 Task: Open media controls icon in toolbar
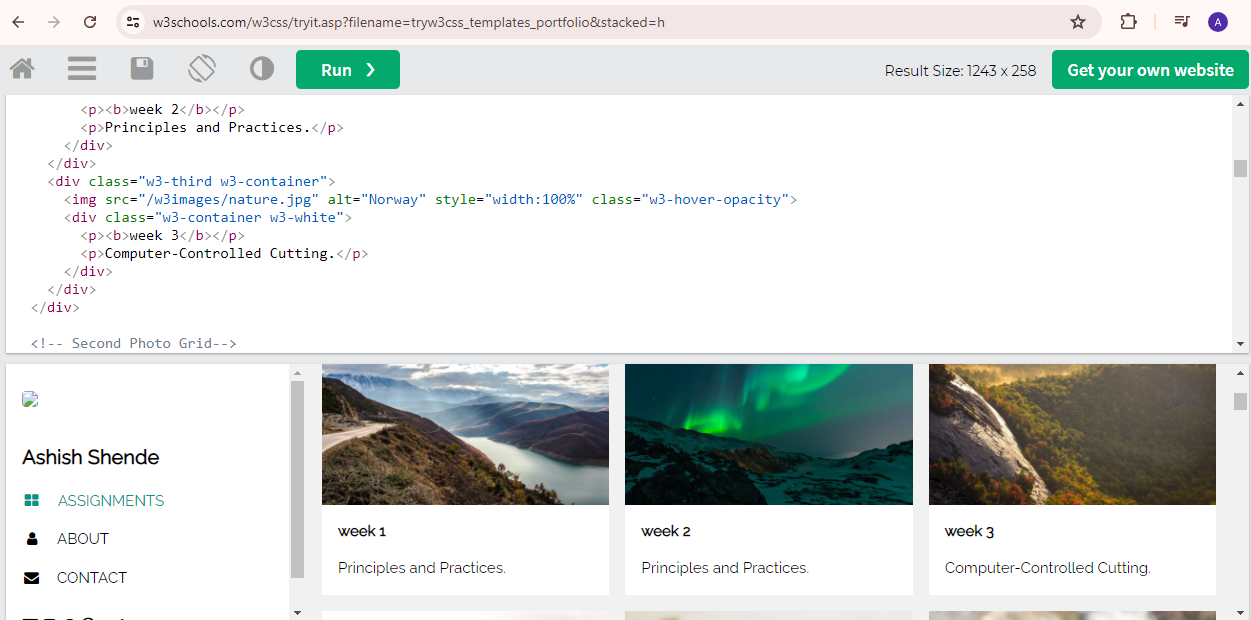pyautogui.click(x=1182, y=22)
